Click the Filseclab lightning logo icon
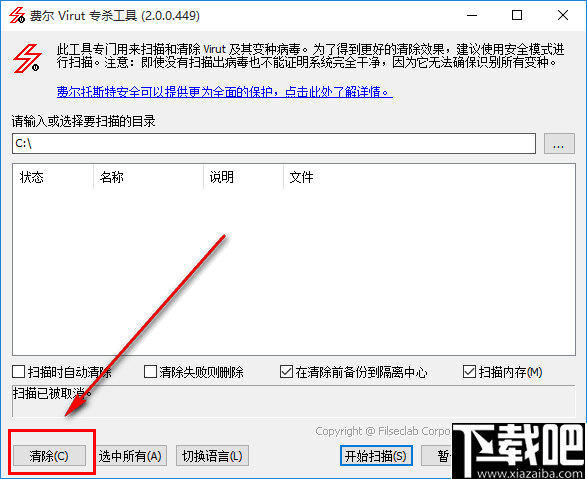Screen dimensions: 587x479 coord(27,58)
